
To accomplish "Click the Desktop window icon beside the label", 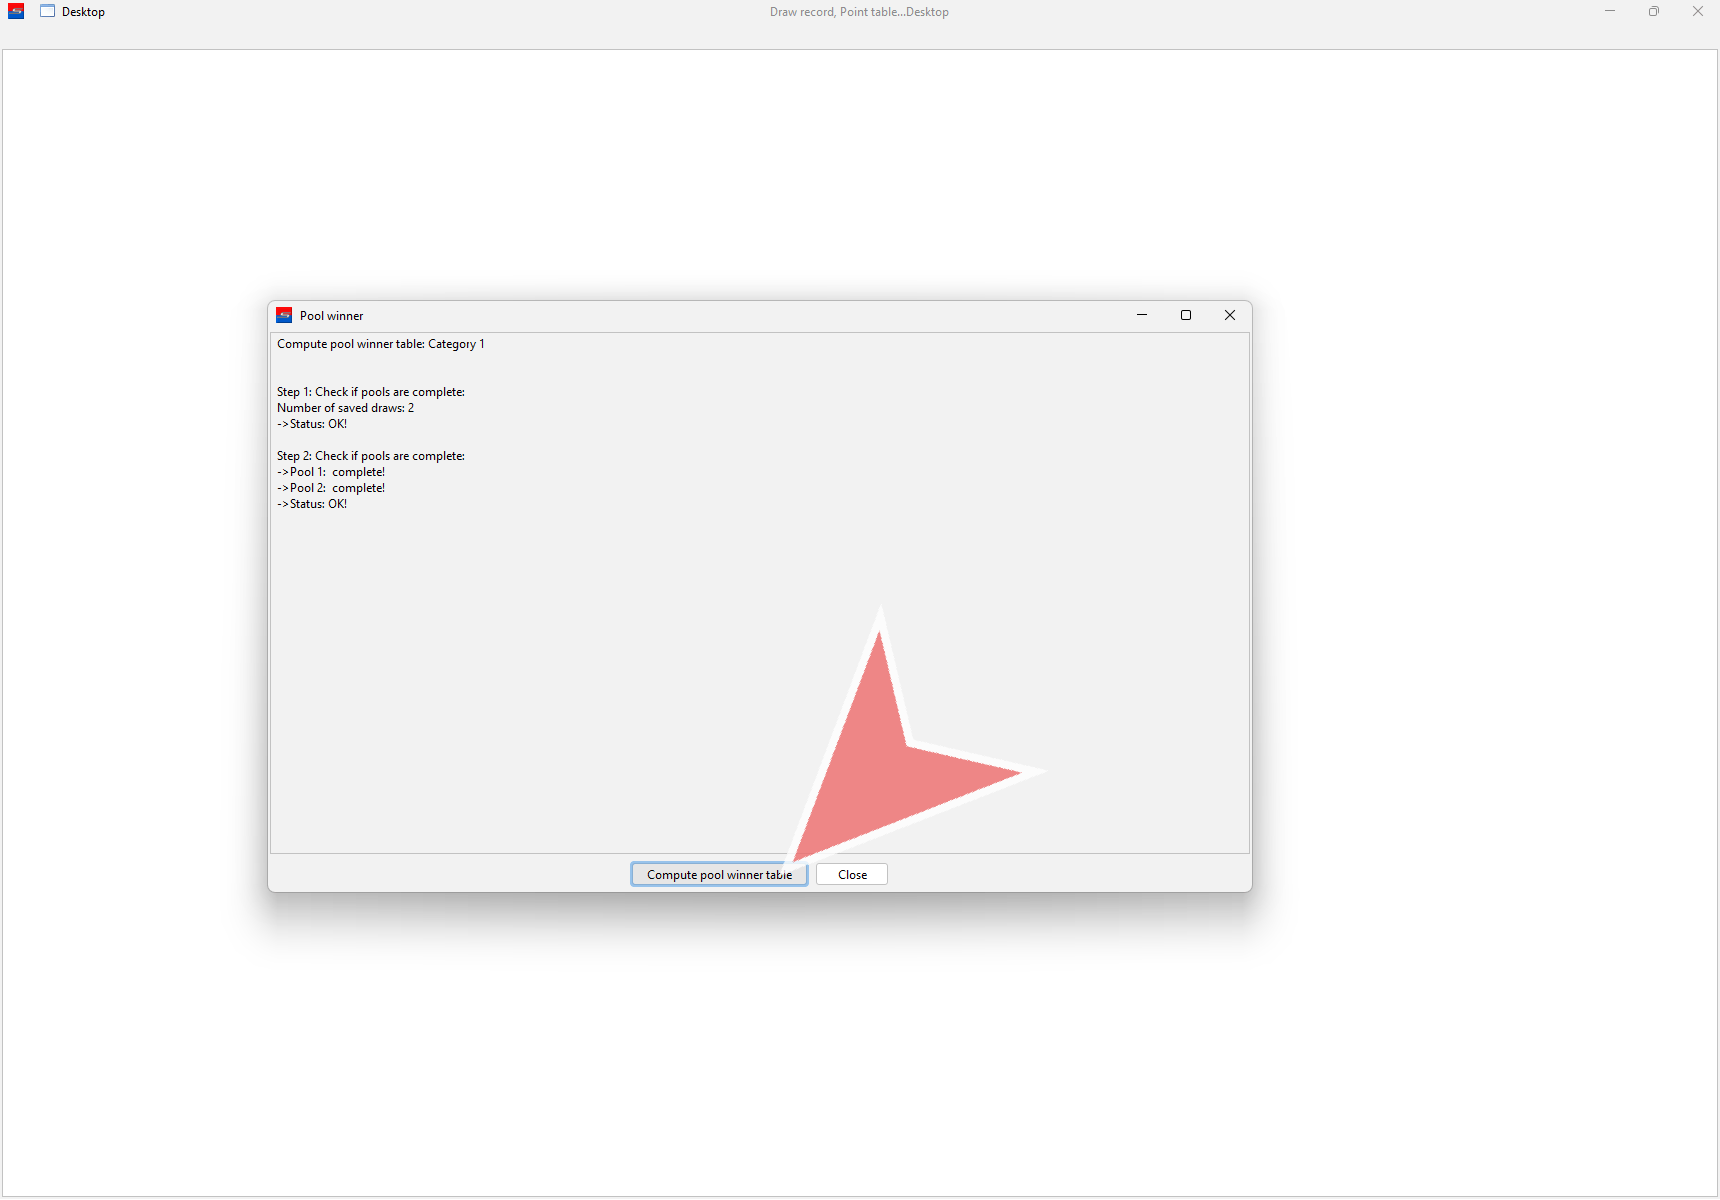I will coord(47,11).
